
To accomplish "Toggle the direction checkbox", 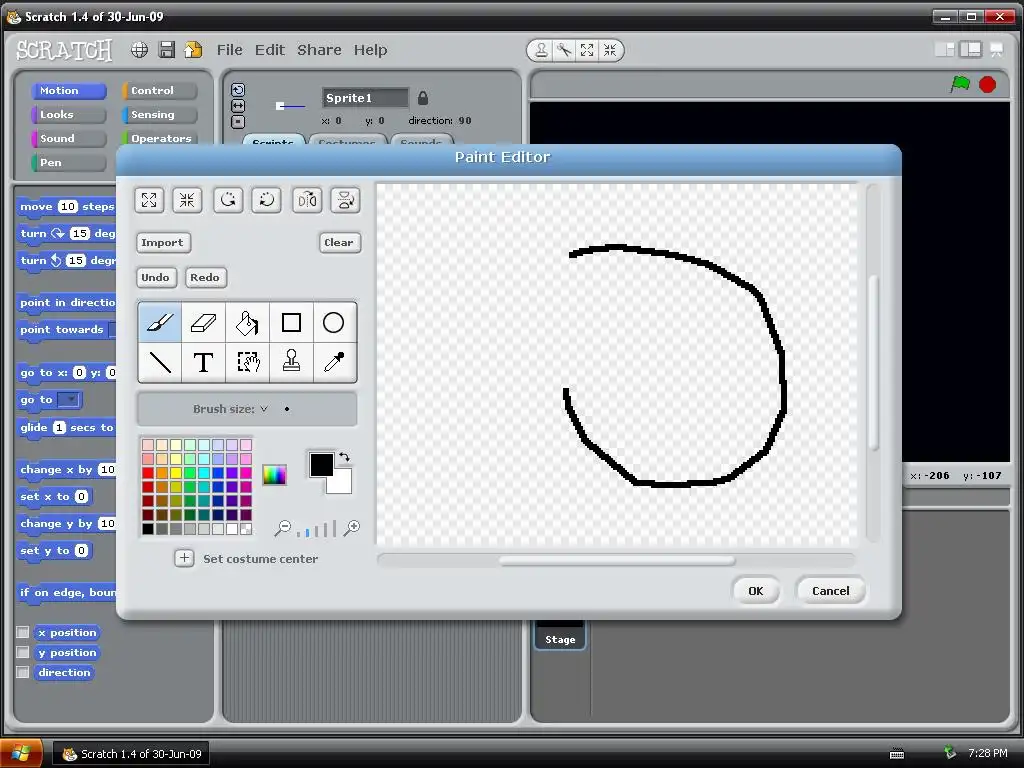I will (23, 672).
